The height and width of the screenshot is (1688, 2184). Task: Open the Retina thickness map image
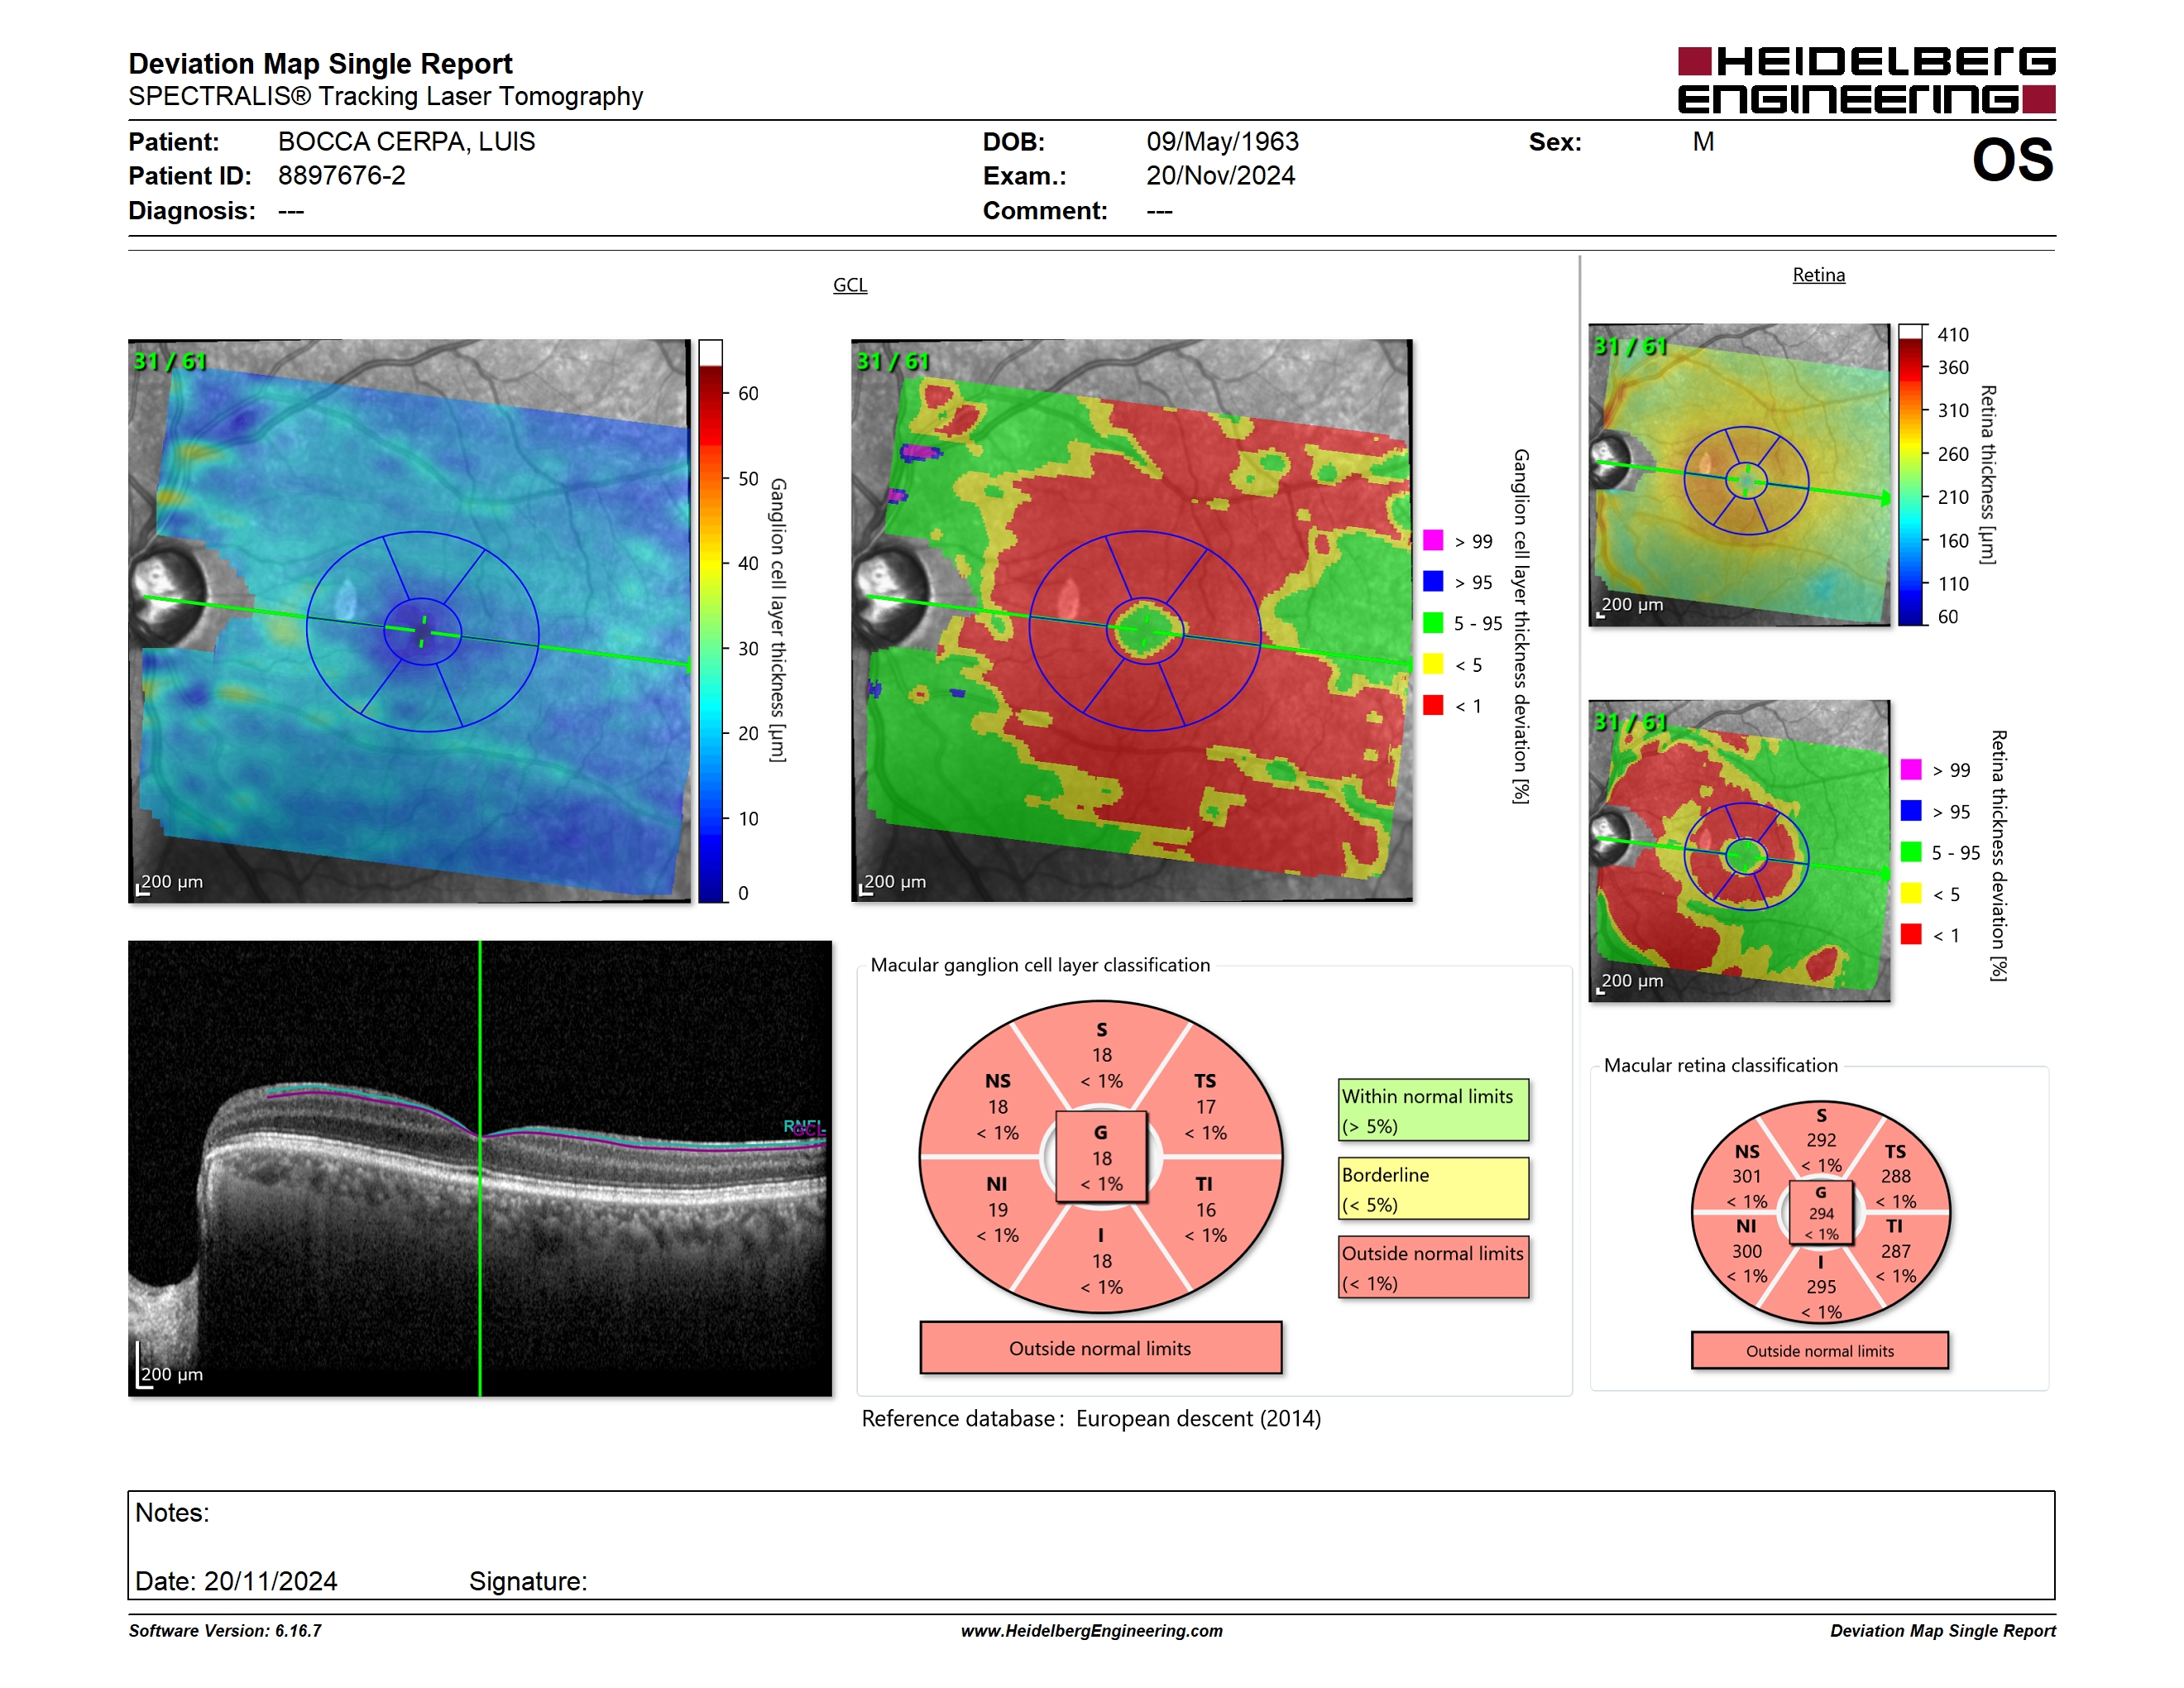tap(1739, 475)
